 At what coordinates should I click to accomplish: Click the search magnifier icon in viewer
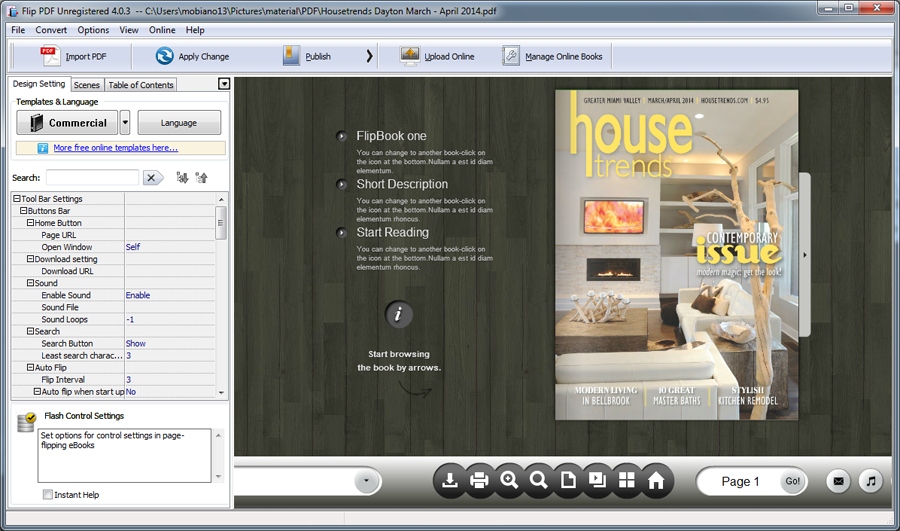(538, 480)
